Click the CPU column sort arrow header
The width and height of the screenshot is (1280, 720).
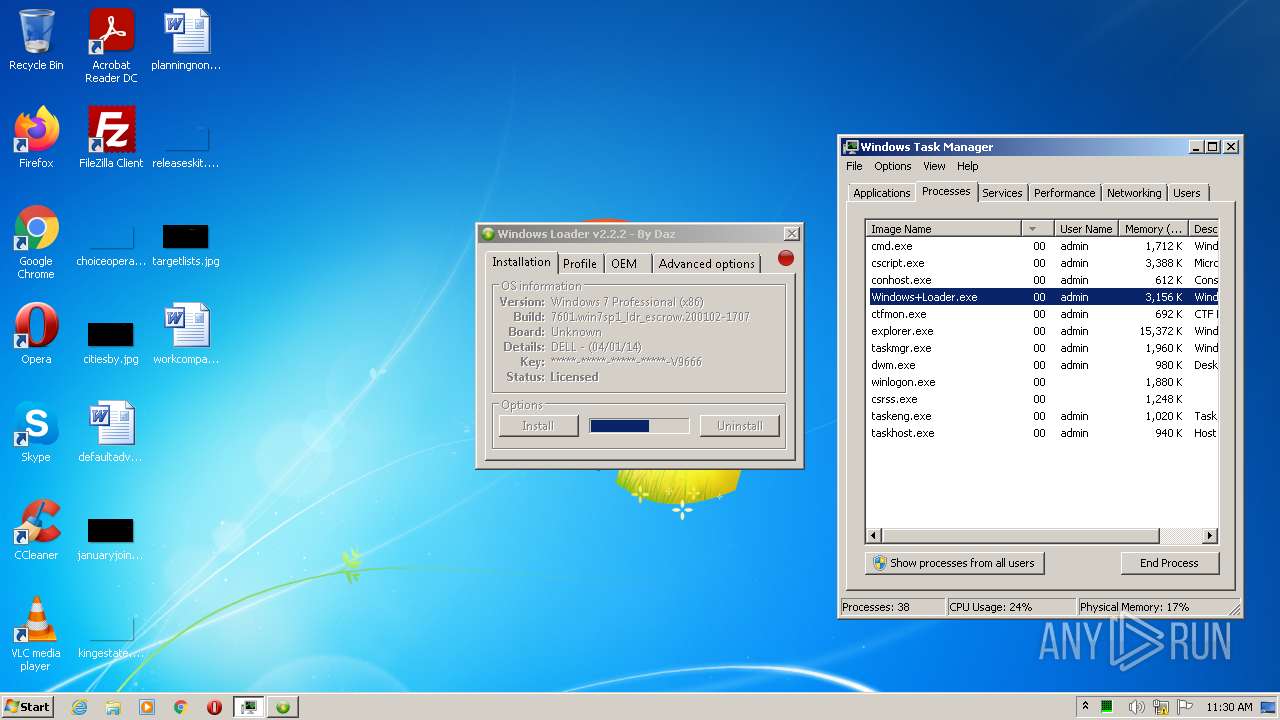[x=1038, y=229]
